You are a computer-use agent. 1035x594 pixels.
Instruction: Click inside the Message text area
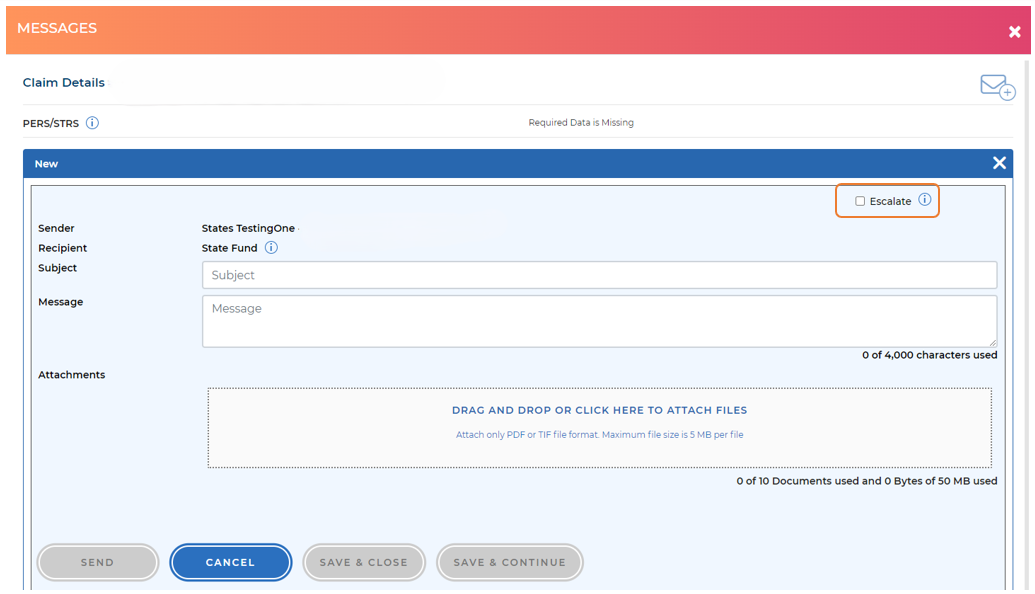(599, 321)
